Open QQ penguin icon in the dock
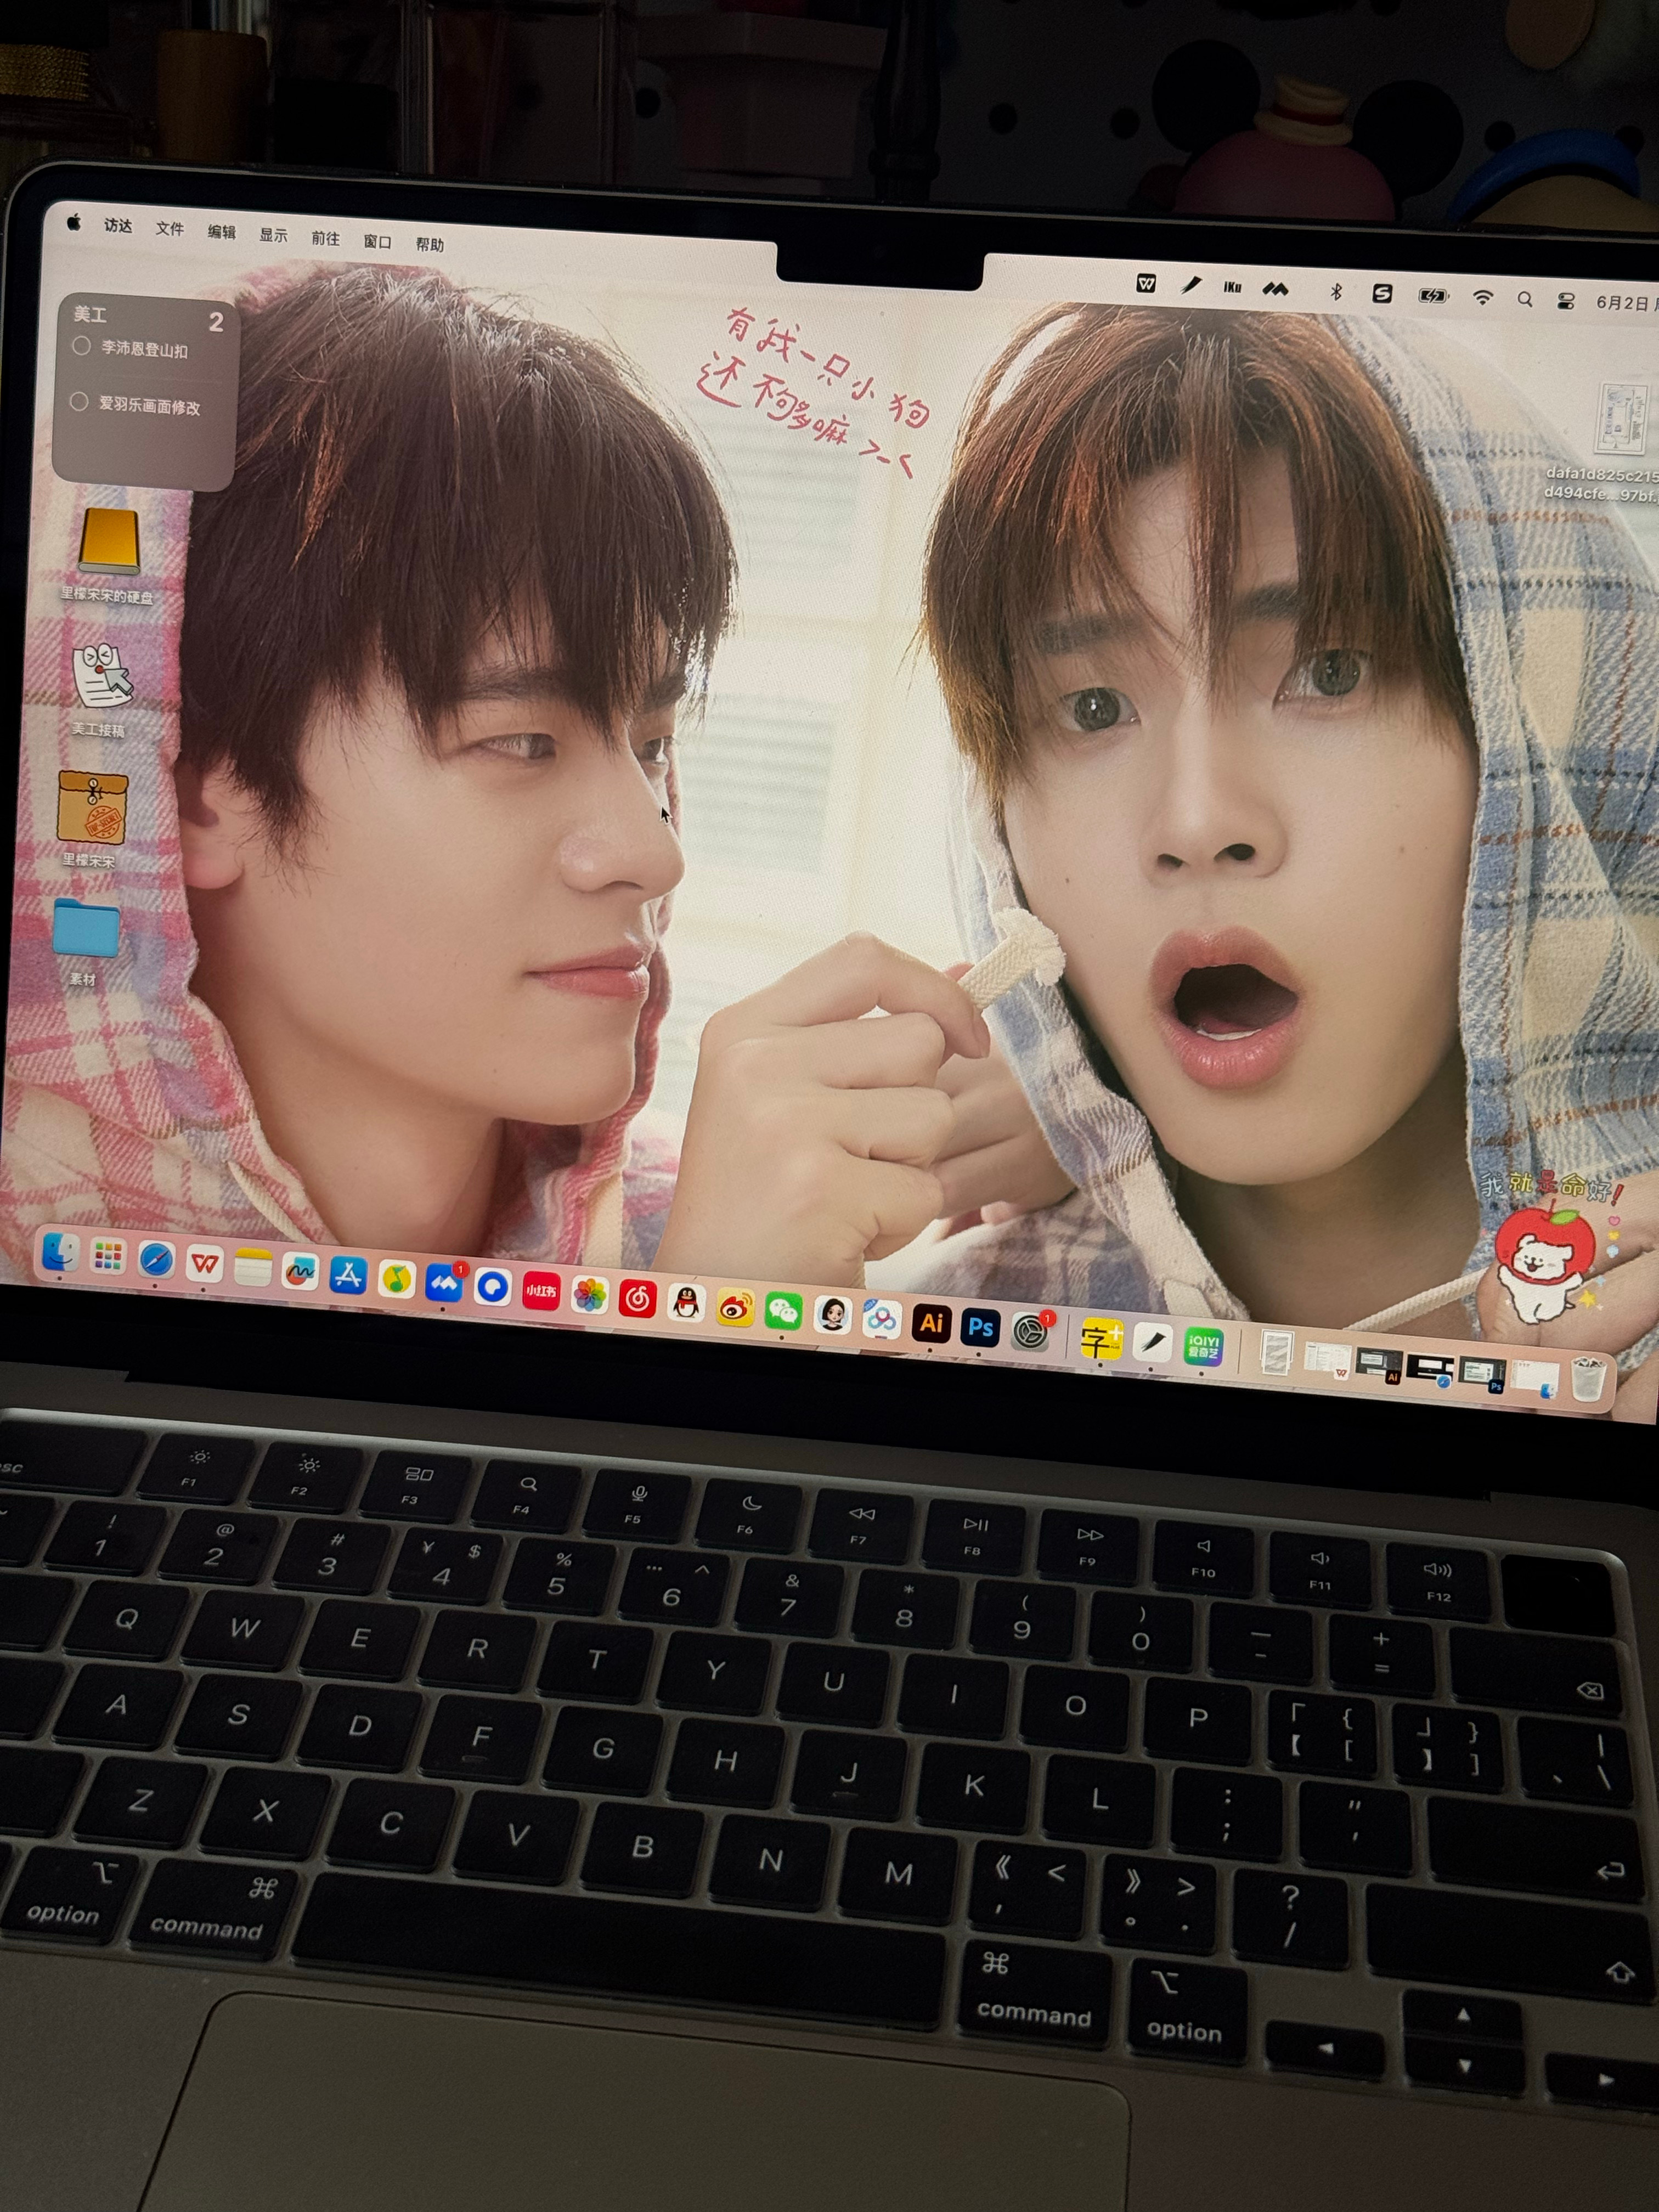The image size is (1659, 2212). 686,1304
